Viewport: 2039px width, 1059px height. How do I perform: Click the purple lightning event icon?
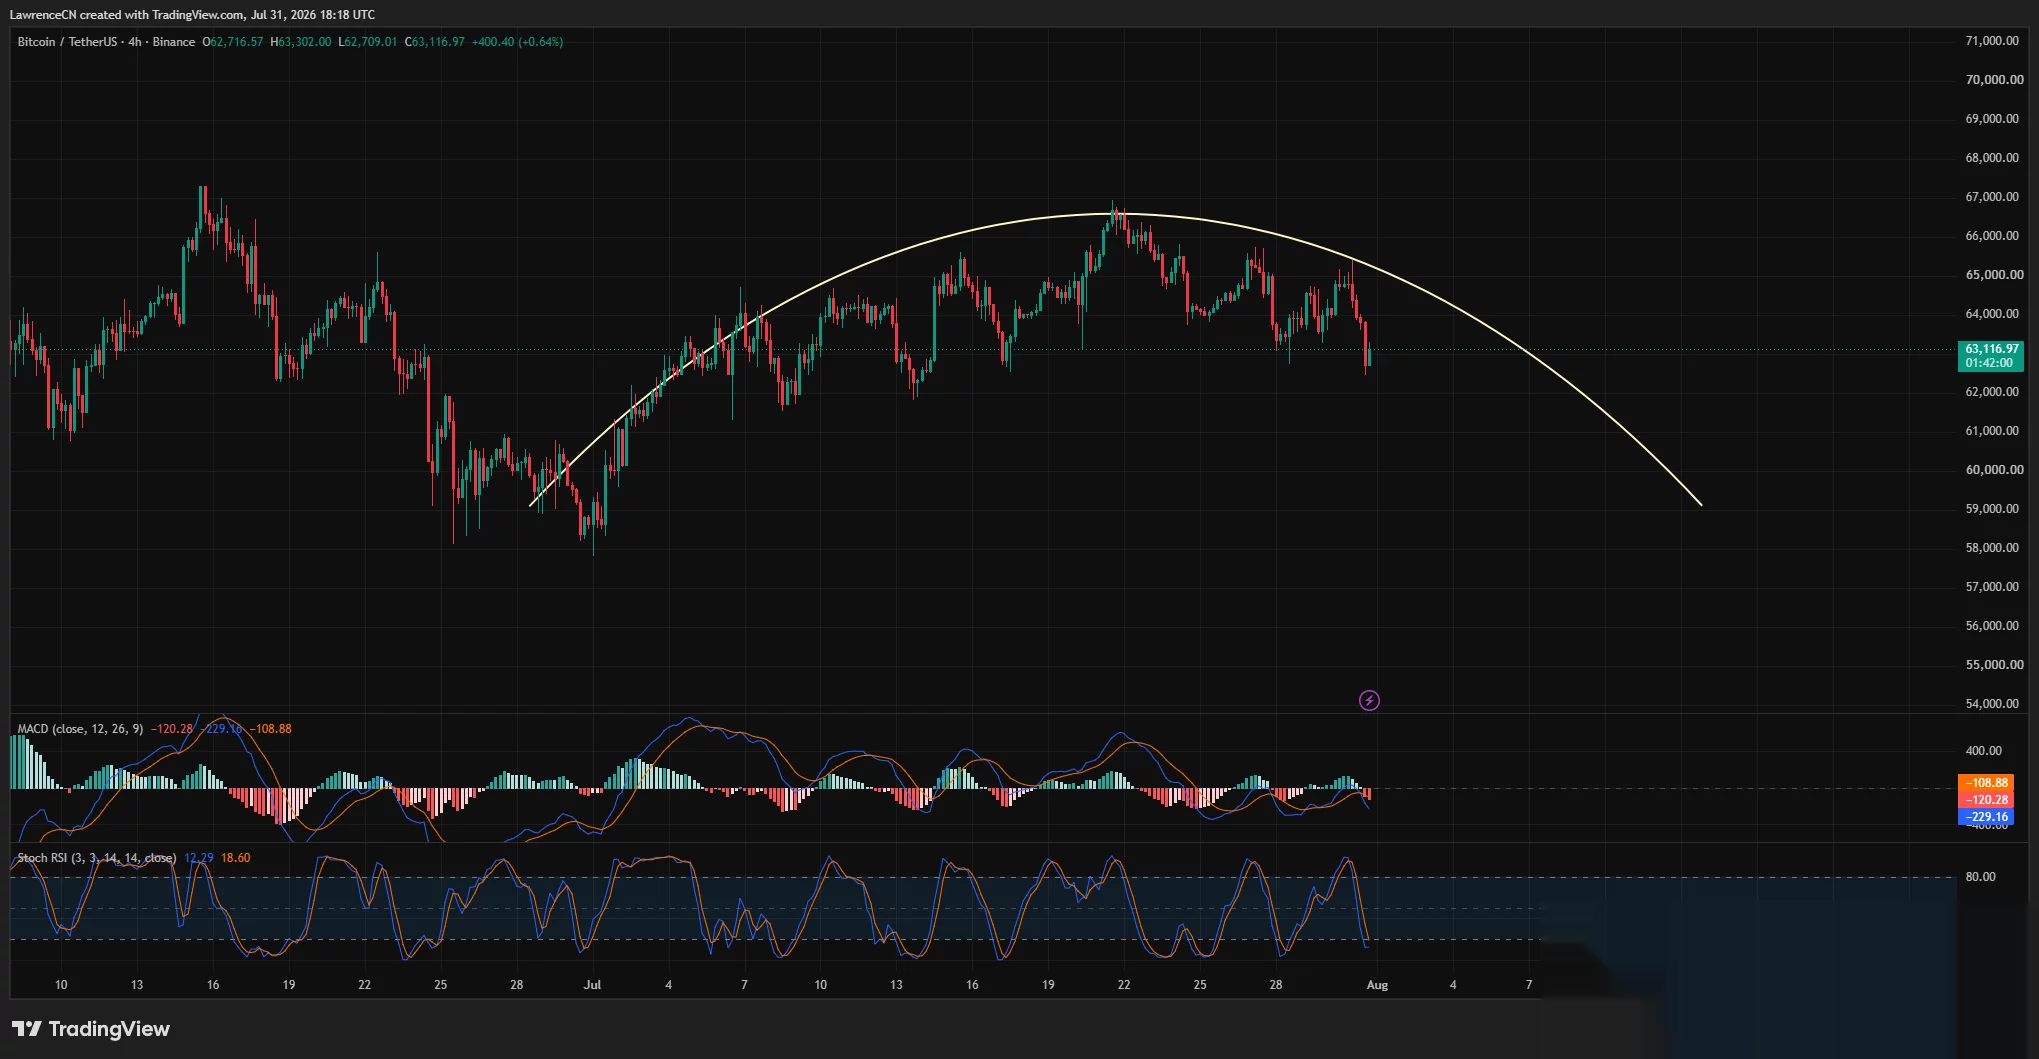(1369, 701)
